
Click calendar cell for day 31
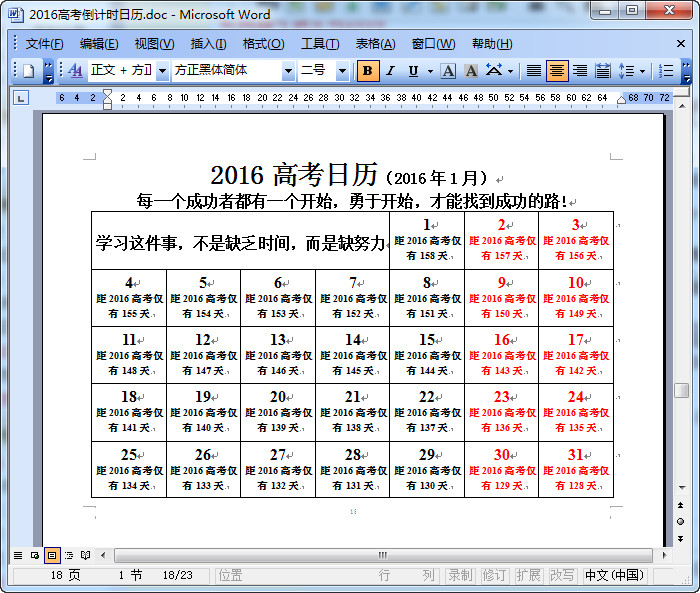[x=576, y=469]
